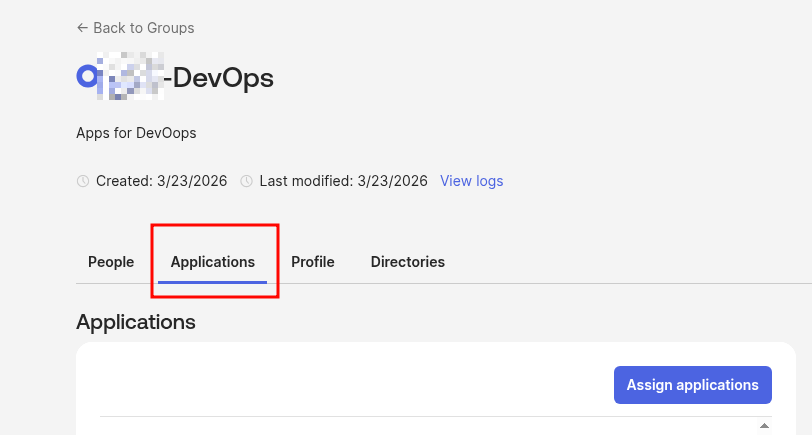812x435 pixels.
Task: Click the small up arrow under Assign applications
Action: (765, 425)
